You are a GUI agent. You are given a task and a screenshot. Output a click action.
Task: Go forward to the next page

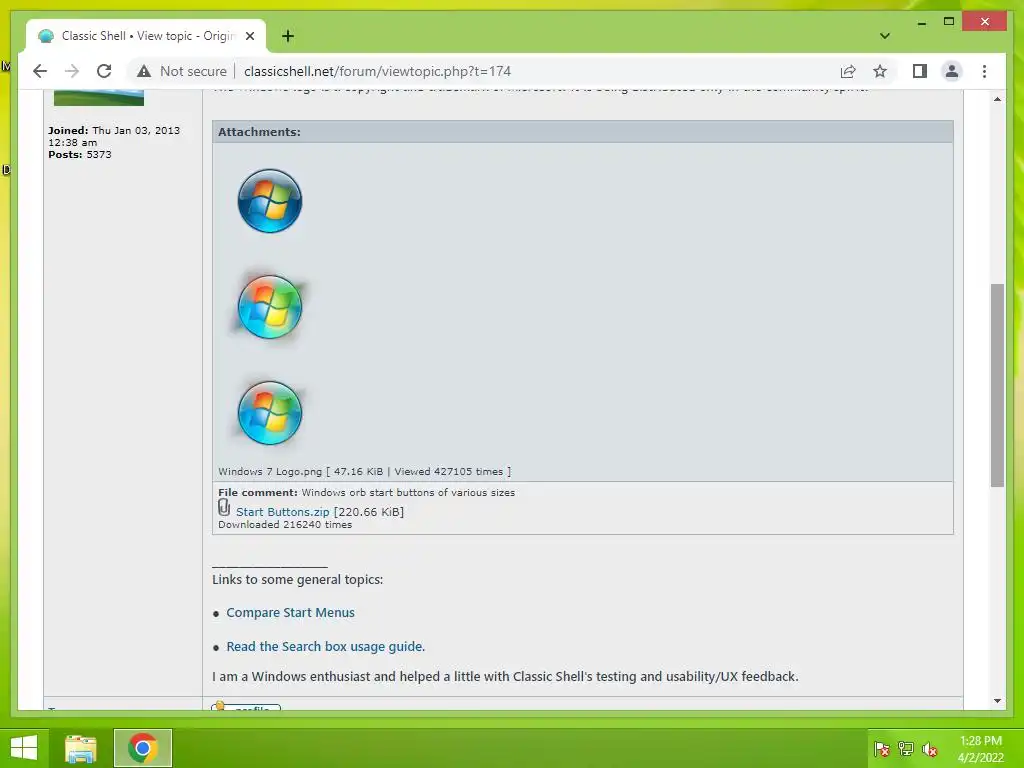pyautogui.click(x=72, y=71)
